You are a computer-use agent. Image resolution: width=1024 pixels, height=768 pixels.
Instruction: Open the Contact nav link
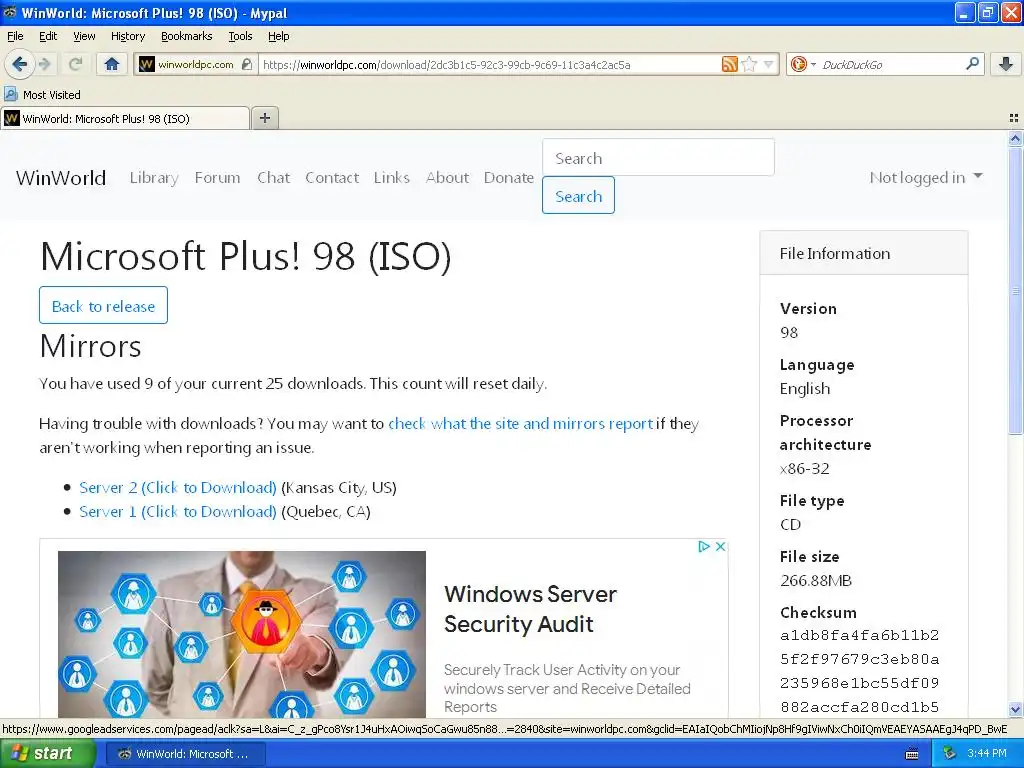click(332, 178)
